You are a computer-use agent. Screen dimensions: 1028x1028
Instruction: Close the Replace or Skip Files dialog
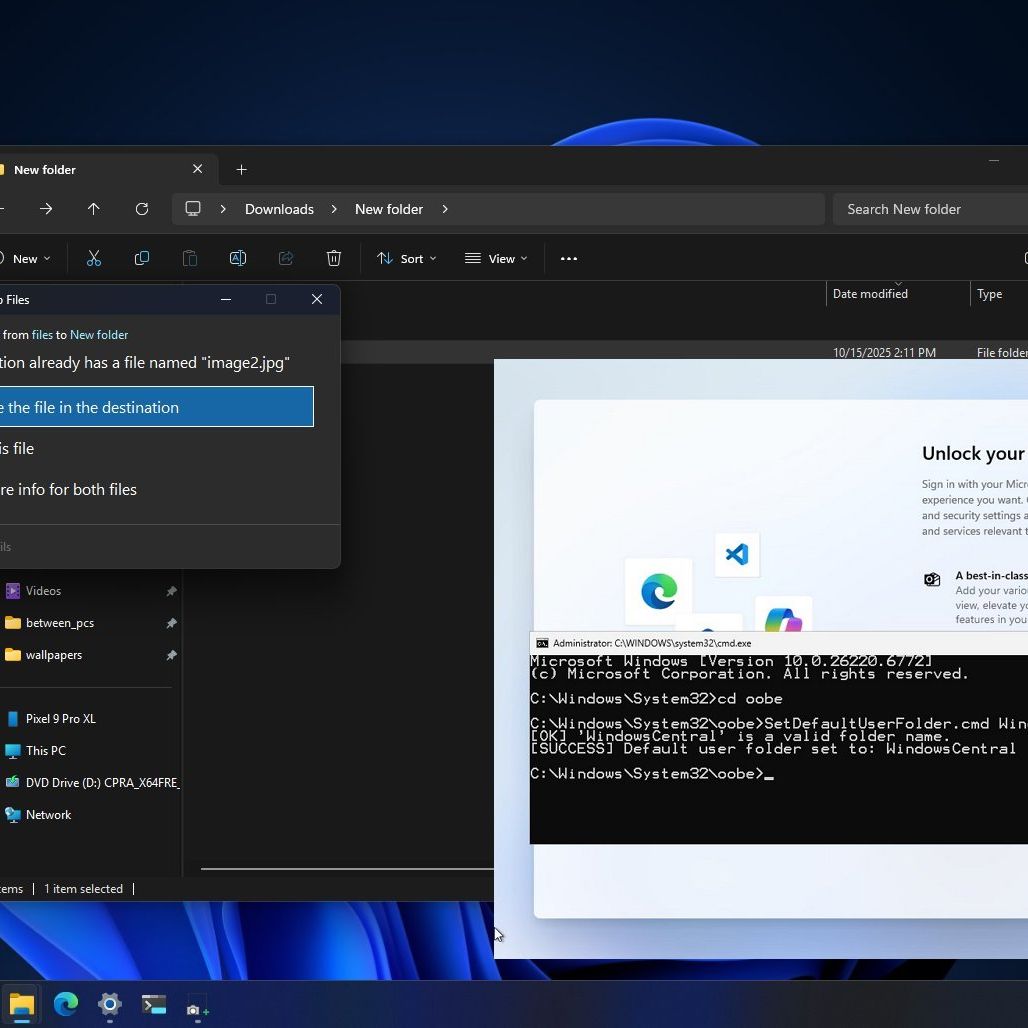317,299
